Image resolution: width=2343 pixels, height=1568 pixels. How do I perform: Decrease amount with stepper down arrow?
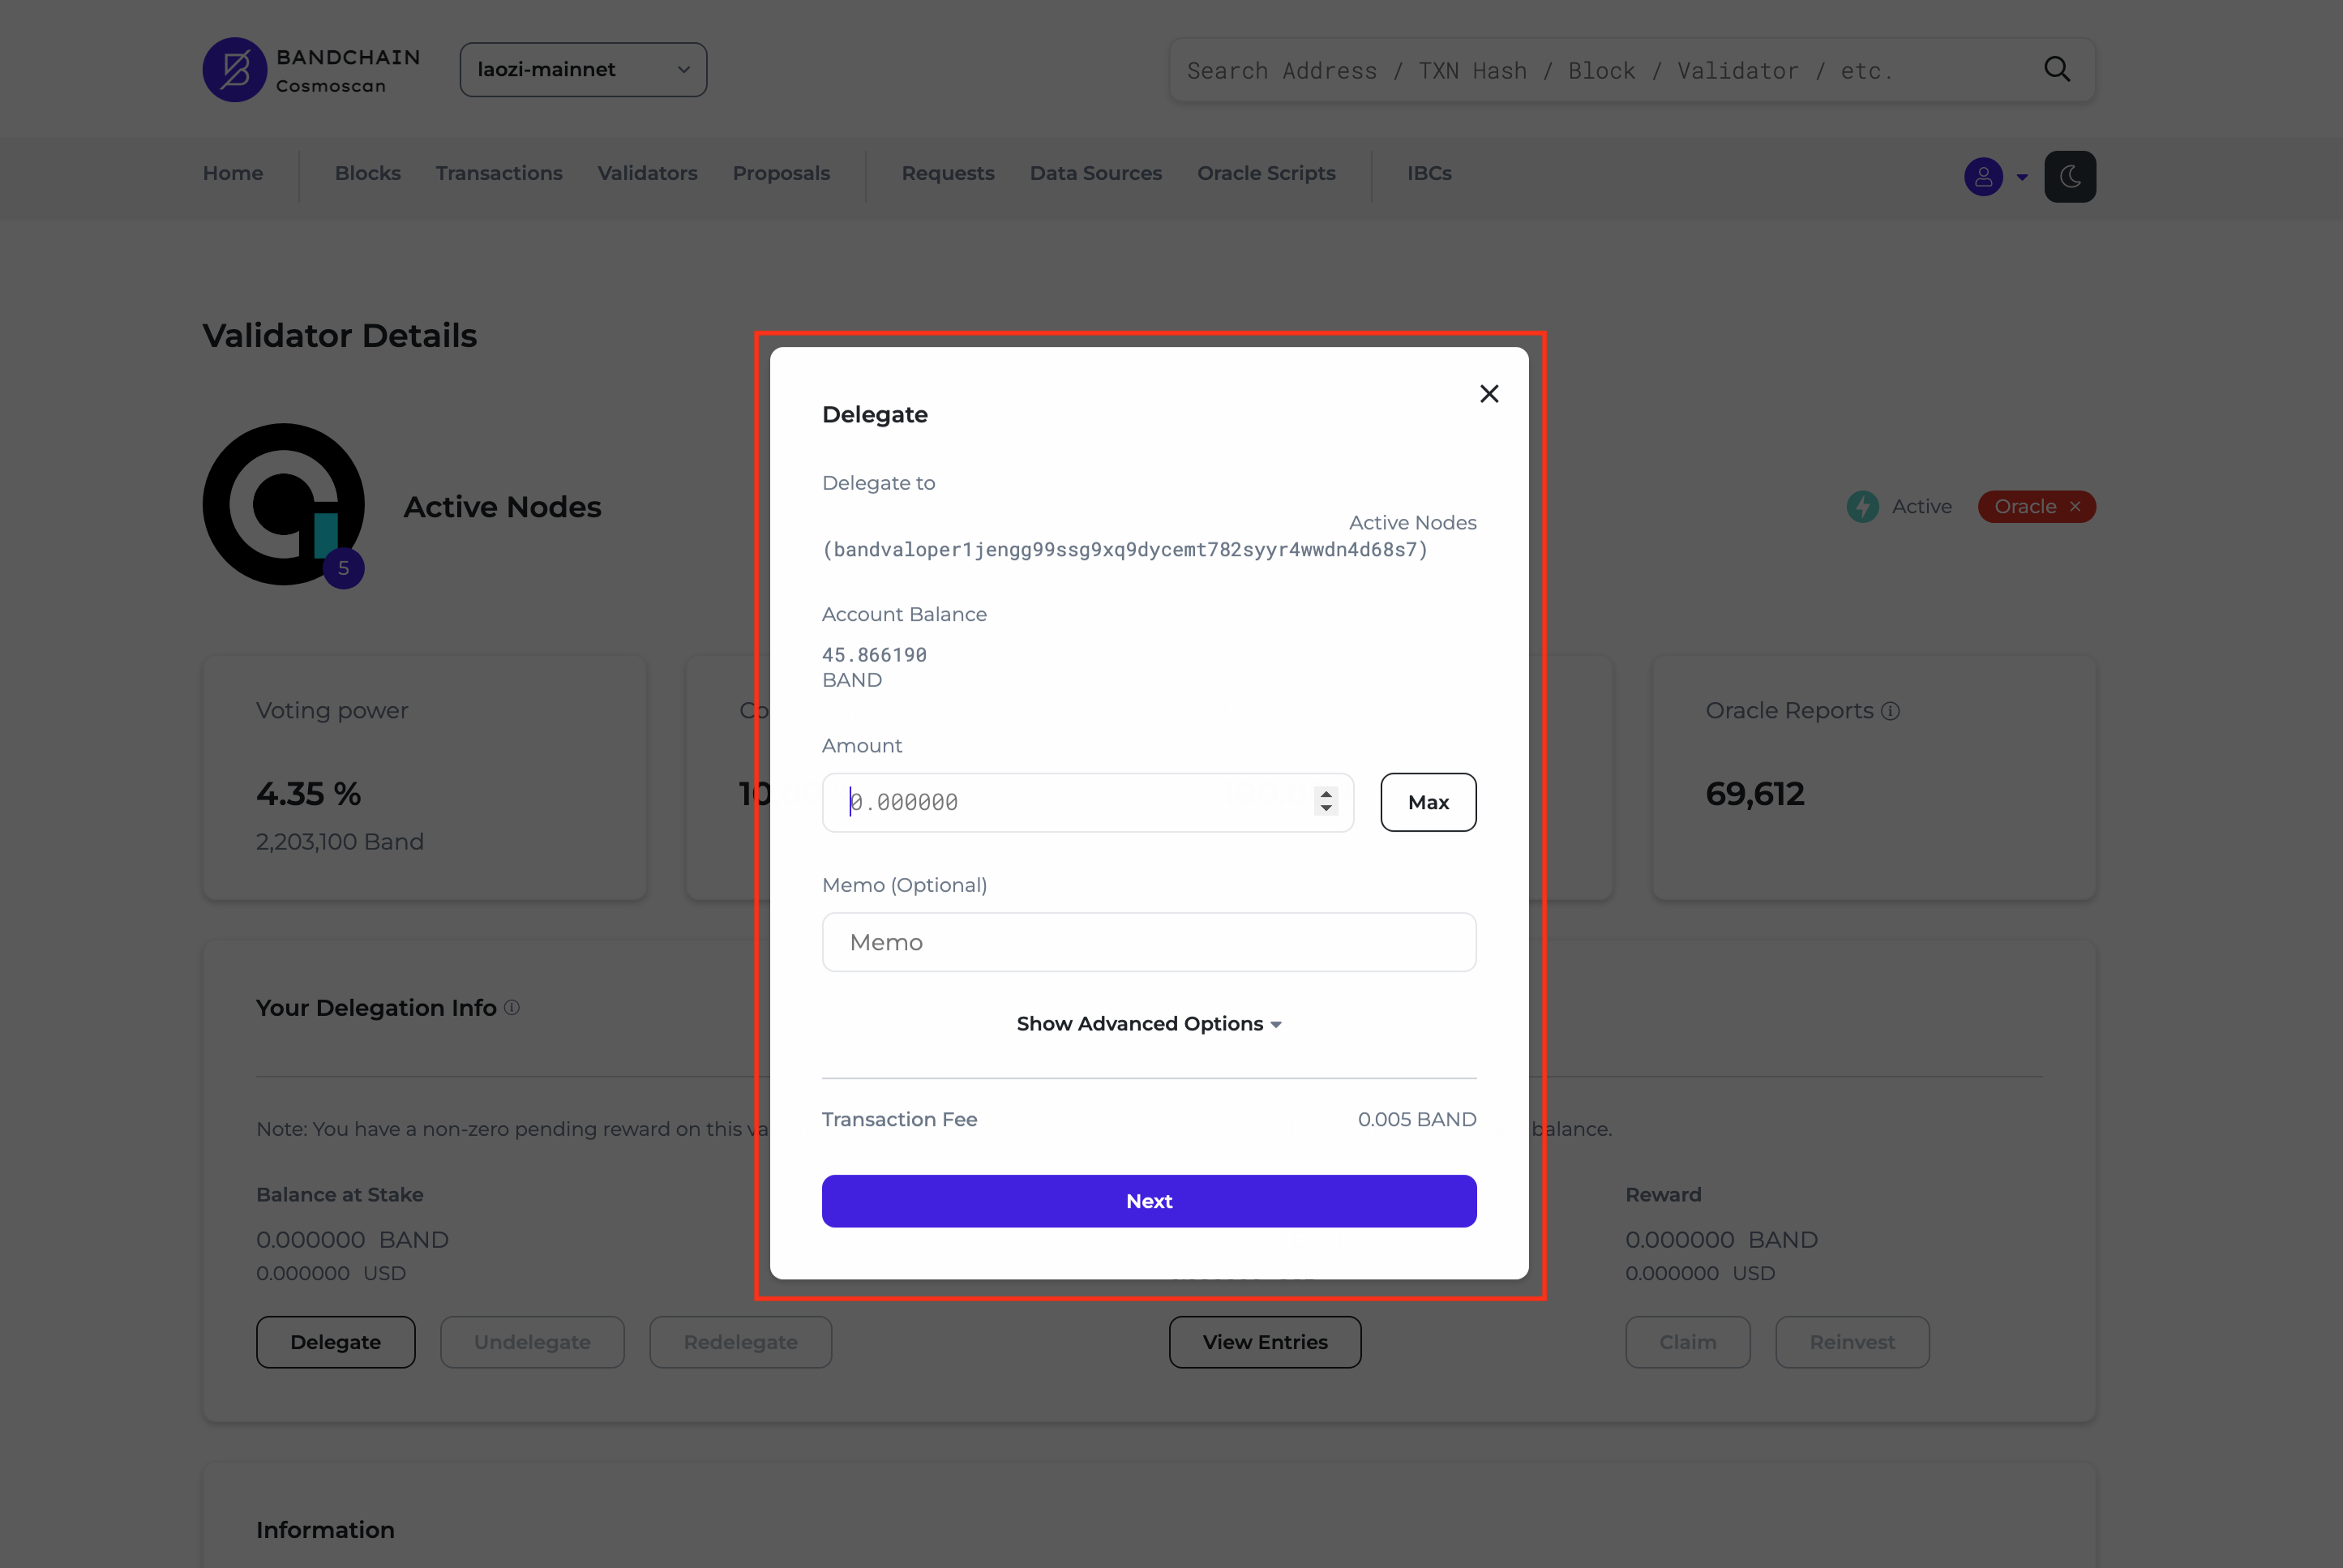pos(1326,809)
